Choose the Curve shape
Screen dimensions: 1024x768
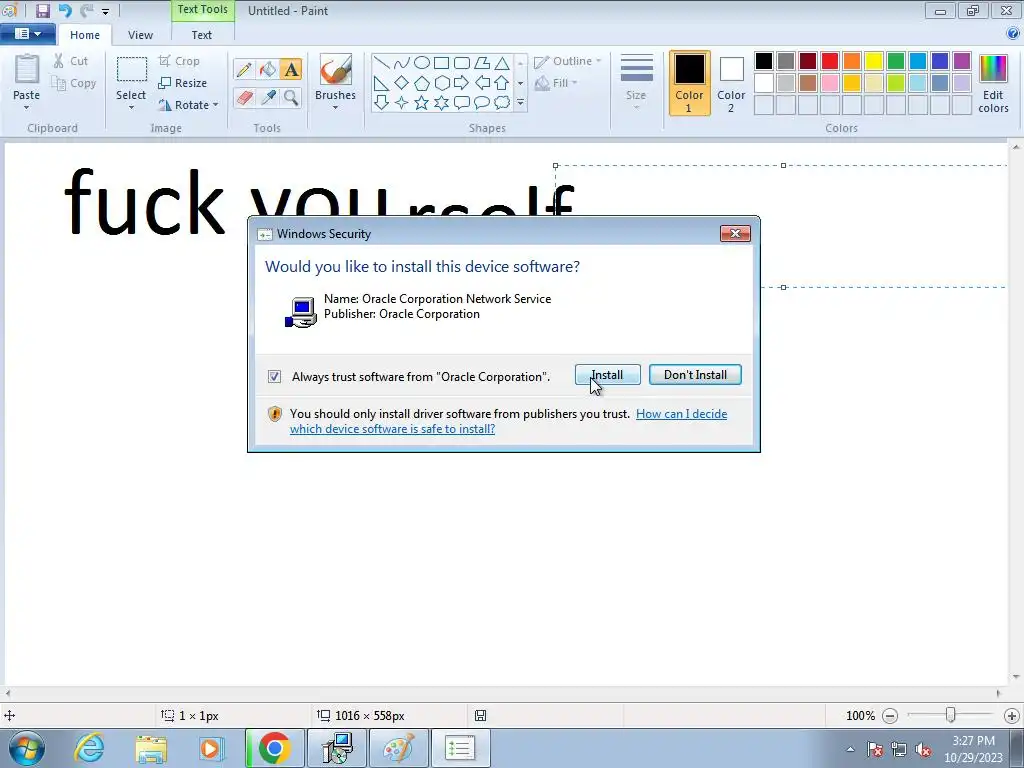402,63
